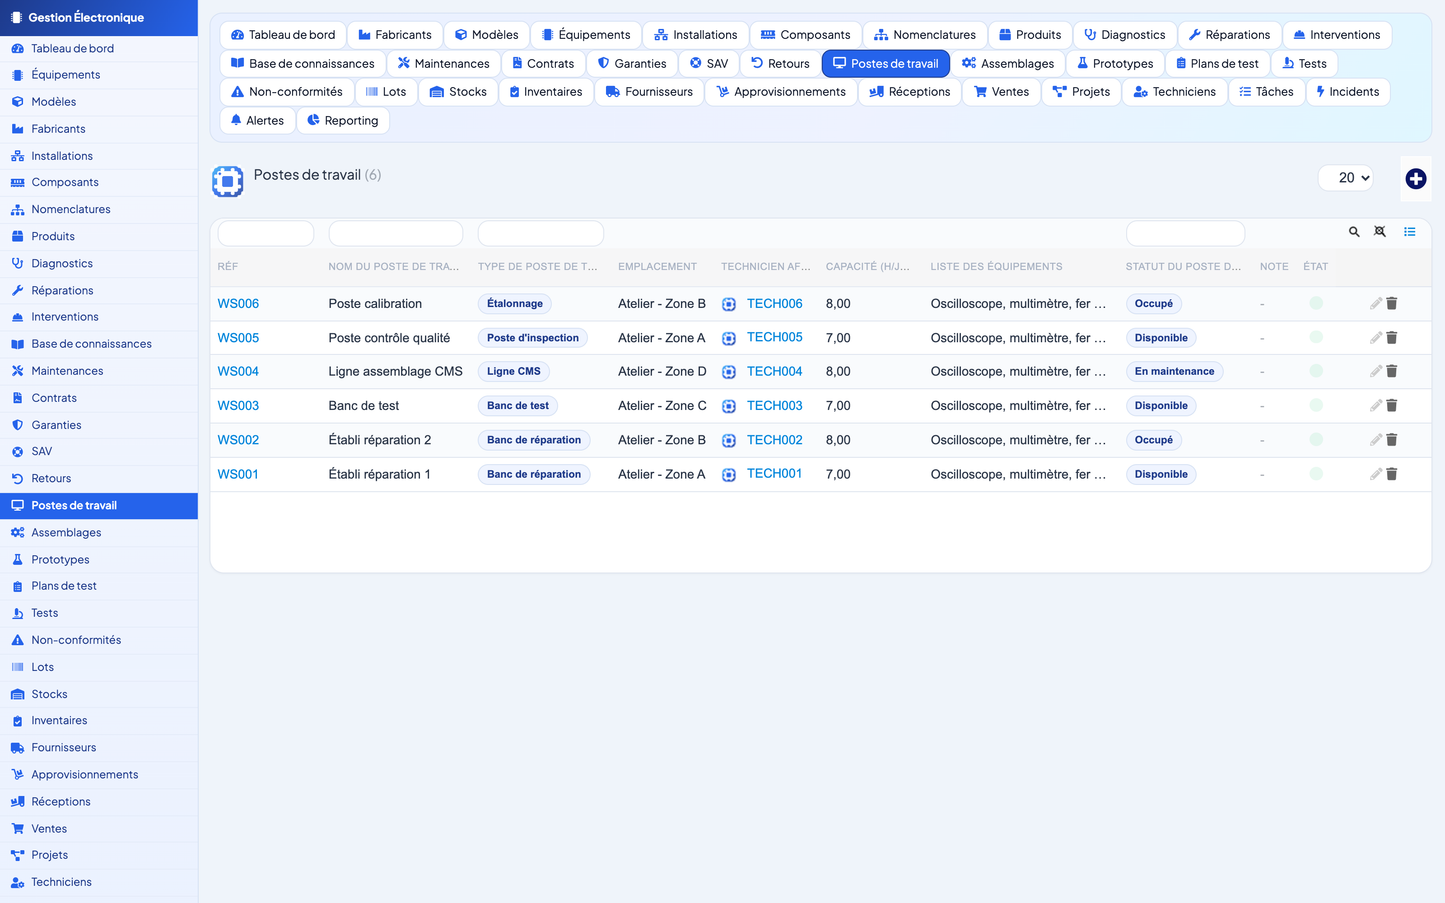
Task: Delete row WS001 with the trash icon
Action: [x=1392, y=474]
